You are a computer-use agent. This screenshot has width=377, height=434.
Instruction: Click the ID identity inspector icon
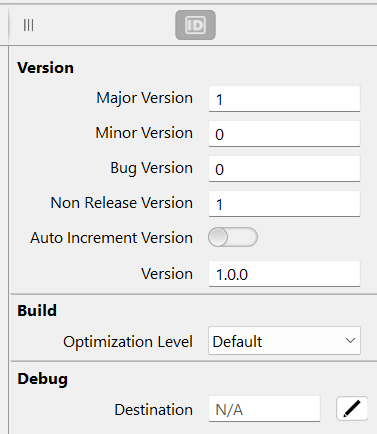[195, 25]
